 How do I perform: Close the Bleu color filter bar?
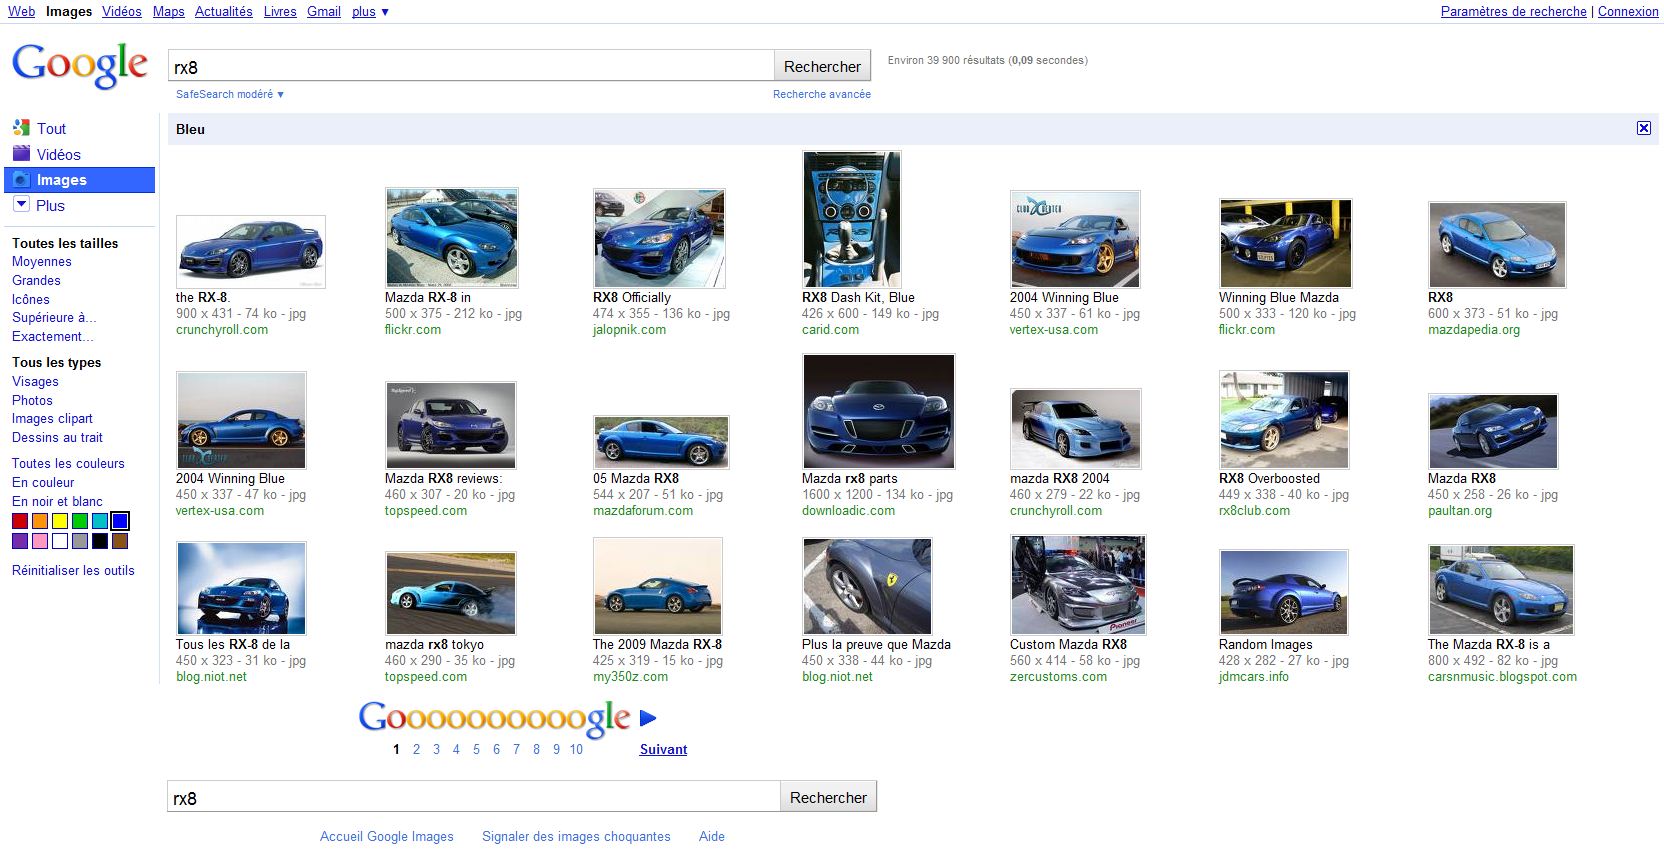tap(1643, 128)
